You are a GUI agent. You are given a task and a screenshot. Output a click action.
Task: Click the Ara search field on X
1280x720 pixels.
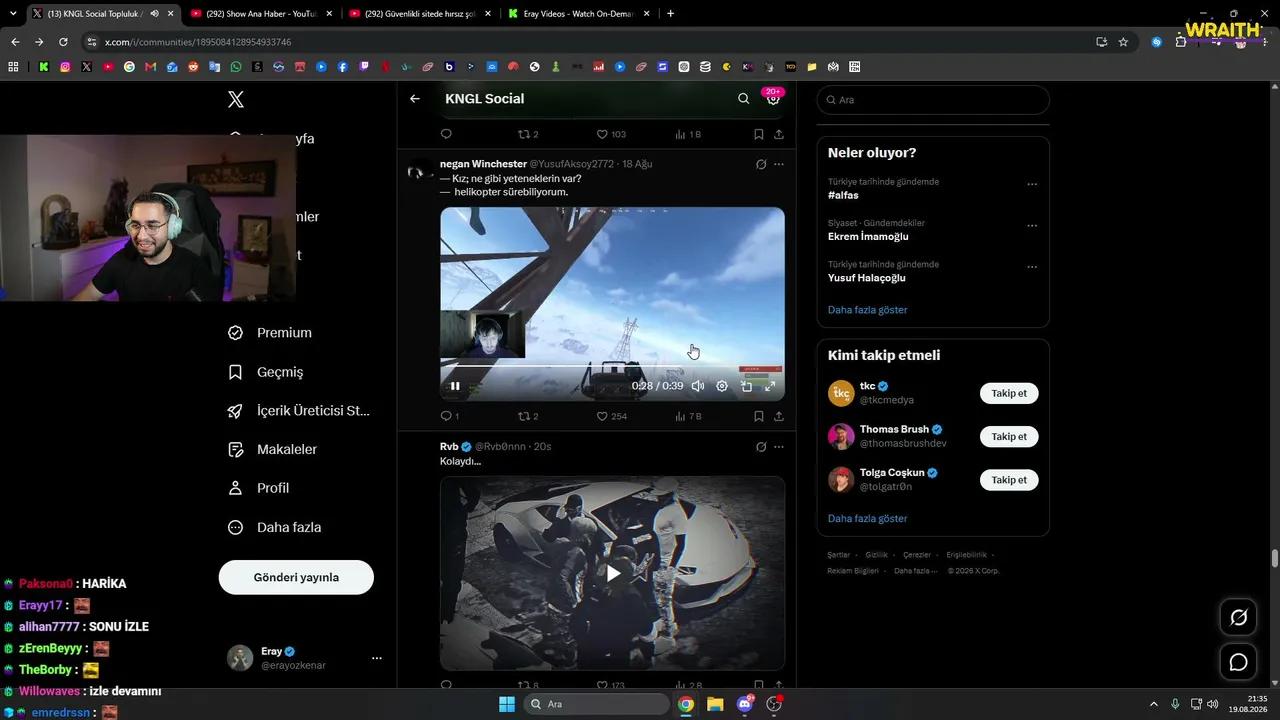[933, 100]
